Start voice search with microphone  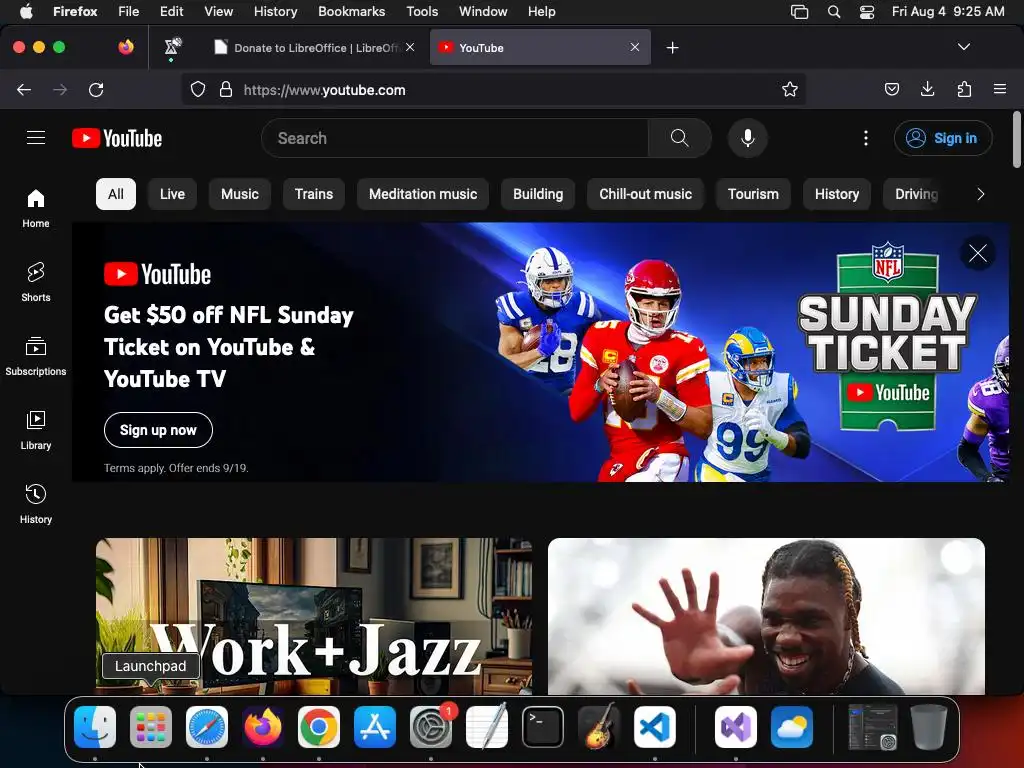coord(748,138)
